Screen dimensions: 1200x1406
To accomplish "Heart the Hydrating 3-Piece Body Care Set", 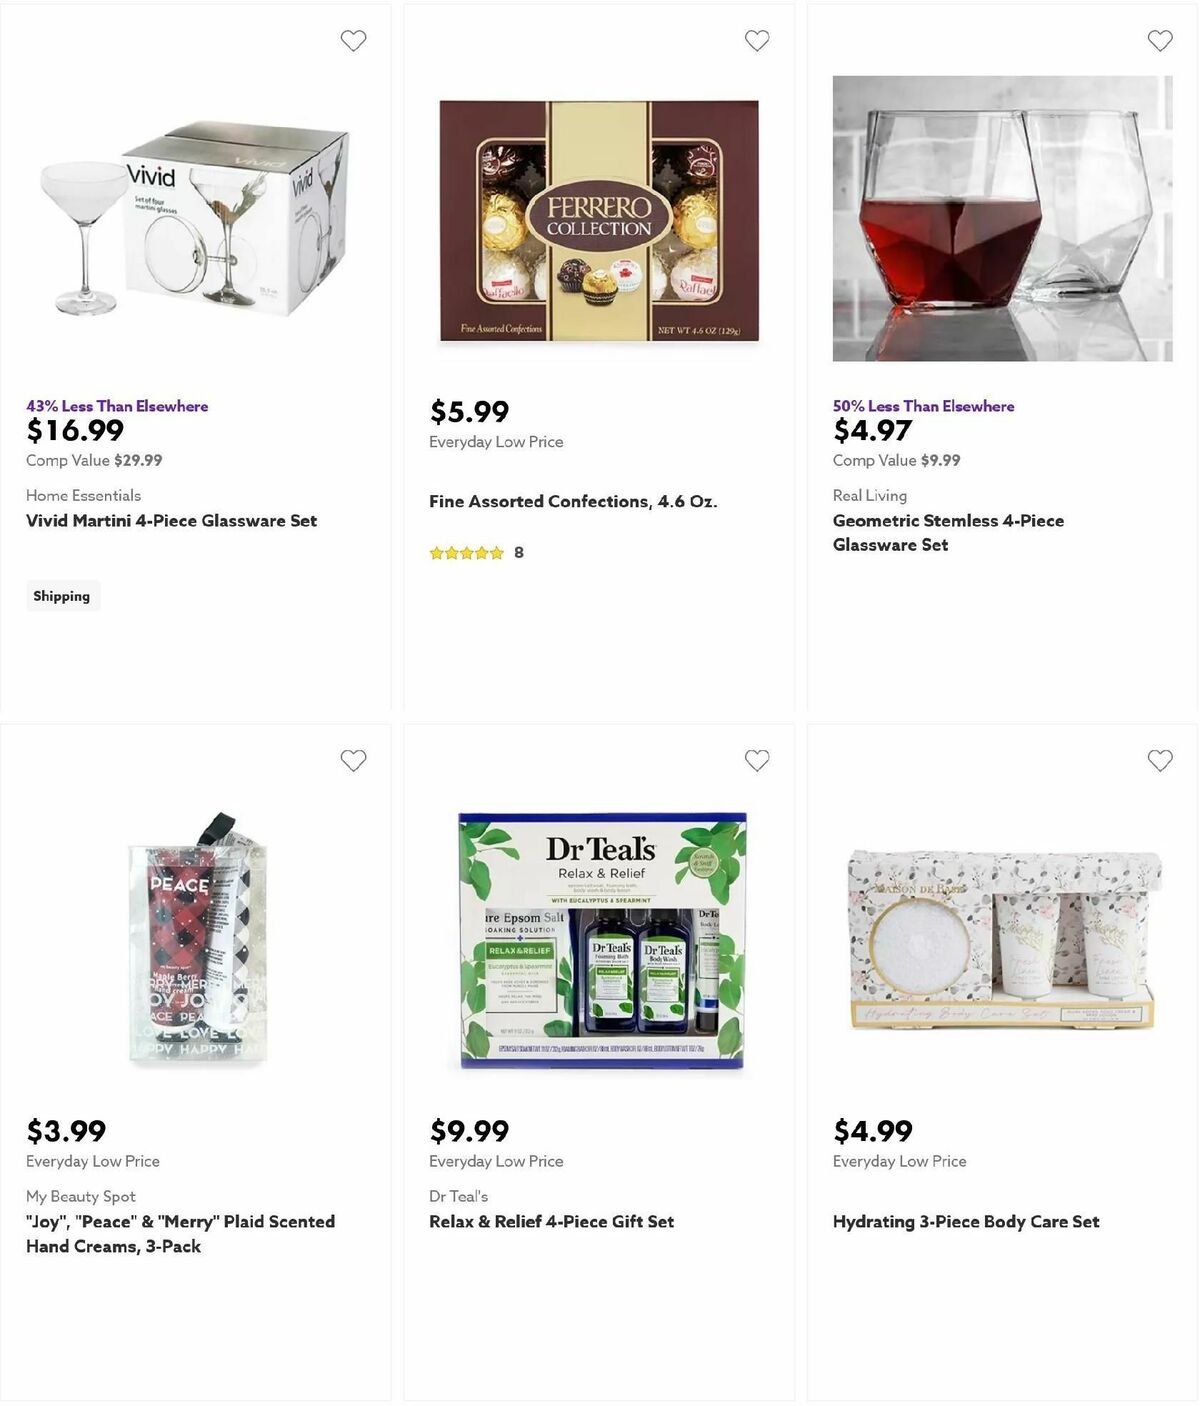I will click(x=1160, y=760).
